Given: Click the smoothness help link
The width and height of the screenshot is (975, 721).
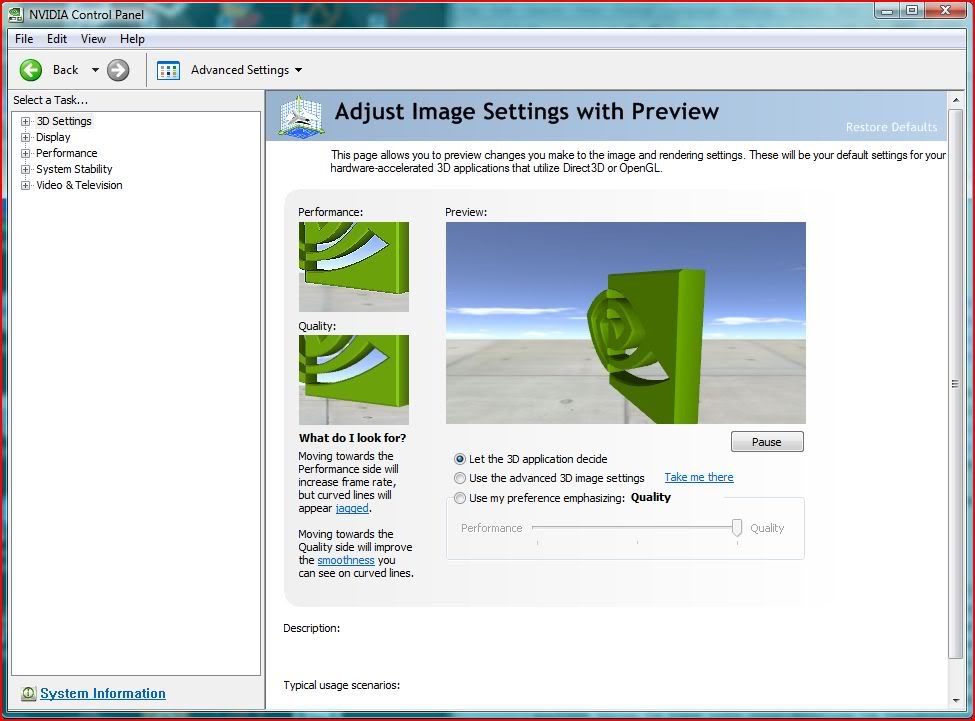Looking at the screenshot, I should click(346, 560).
